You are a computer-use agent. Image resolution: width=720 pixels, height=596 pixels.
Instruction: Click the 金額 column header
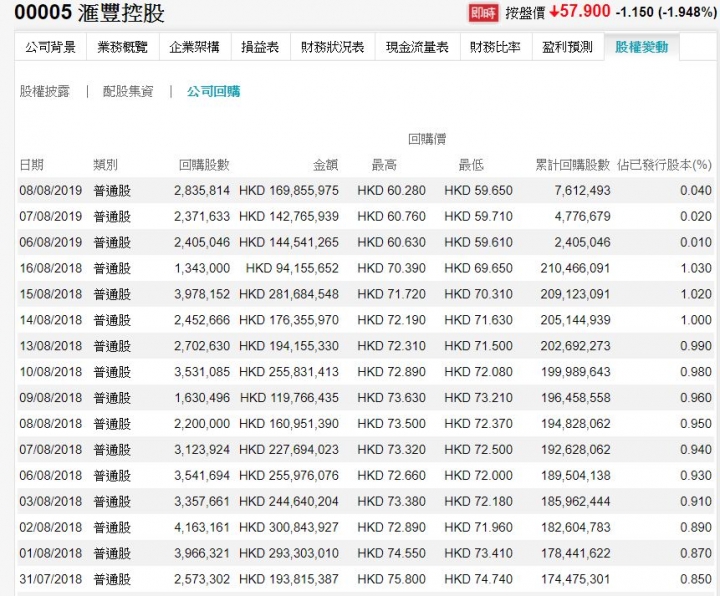click(x=326, y=165)
